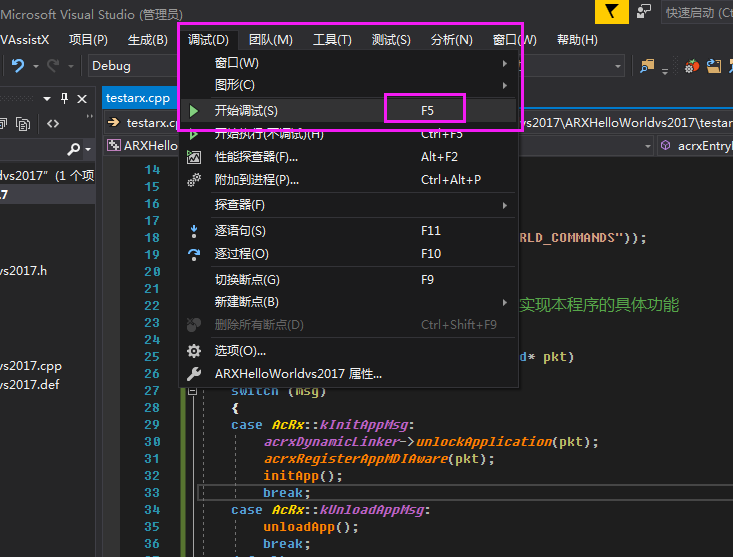Open the 项目(P) menu
This screenshot has height=557, width=733.
coord(88,40)
